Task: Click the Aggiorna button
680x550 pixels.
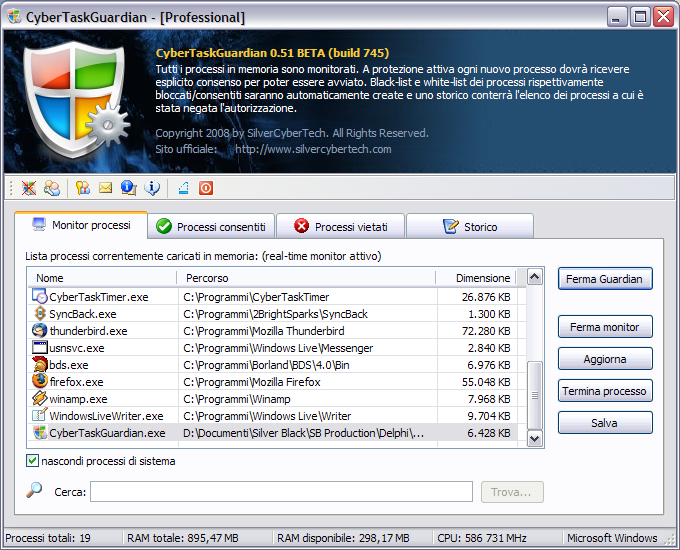Action: click(x=605, y=359)
